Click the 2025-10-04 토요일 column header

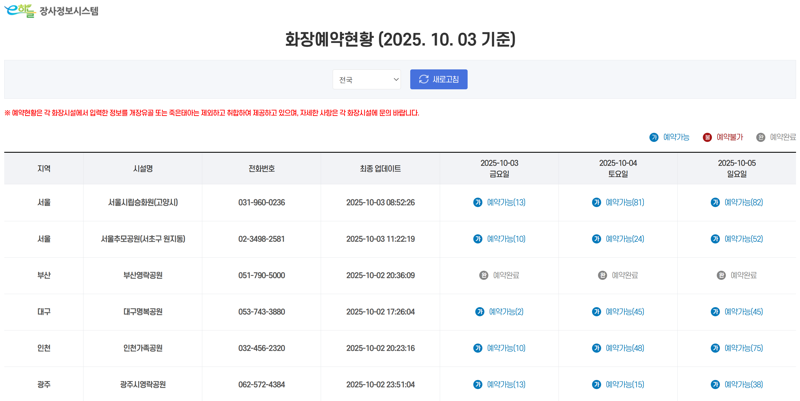pos(618,168)
